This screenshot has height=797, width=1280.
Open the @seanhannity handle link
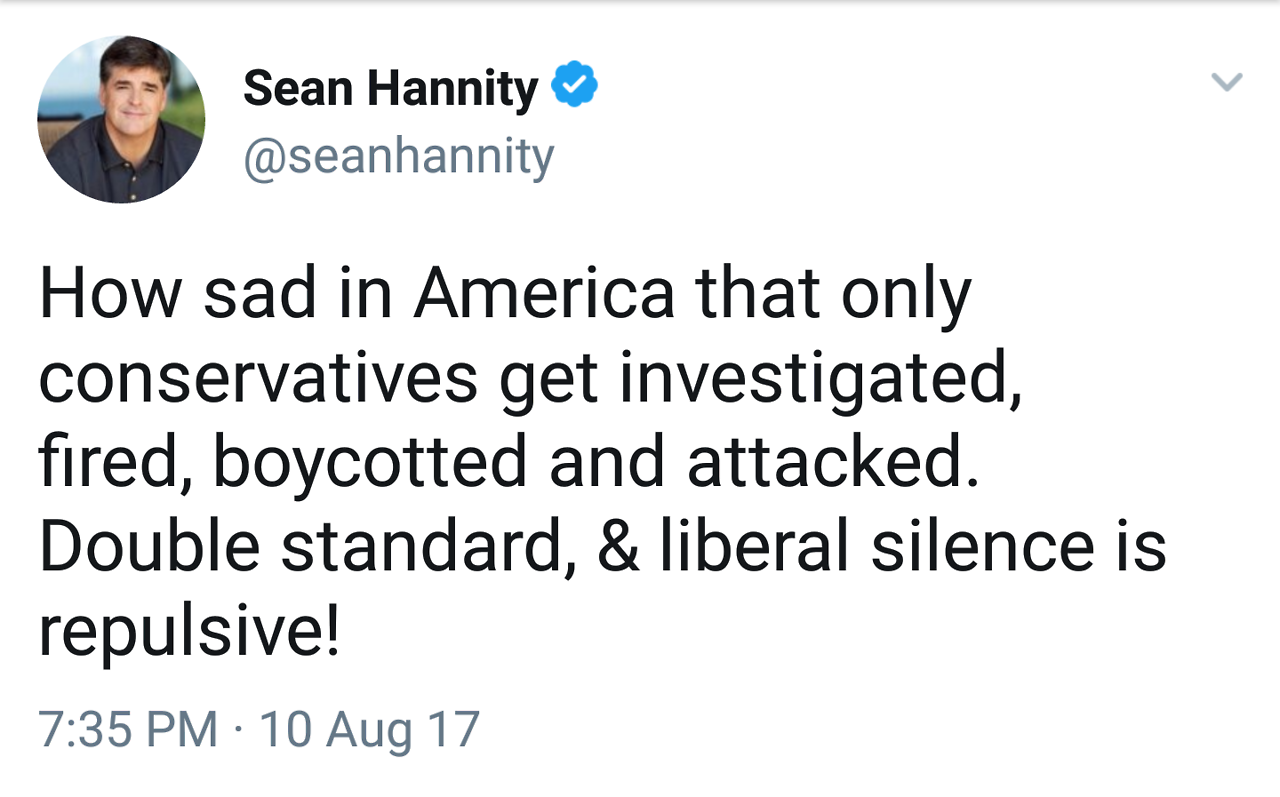click(398, 157)
